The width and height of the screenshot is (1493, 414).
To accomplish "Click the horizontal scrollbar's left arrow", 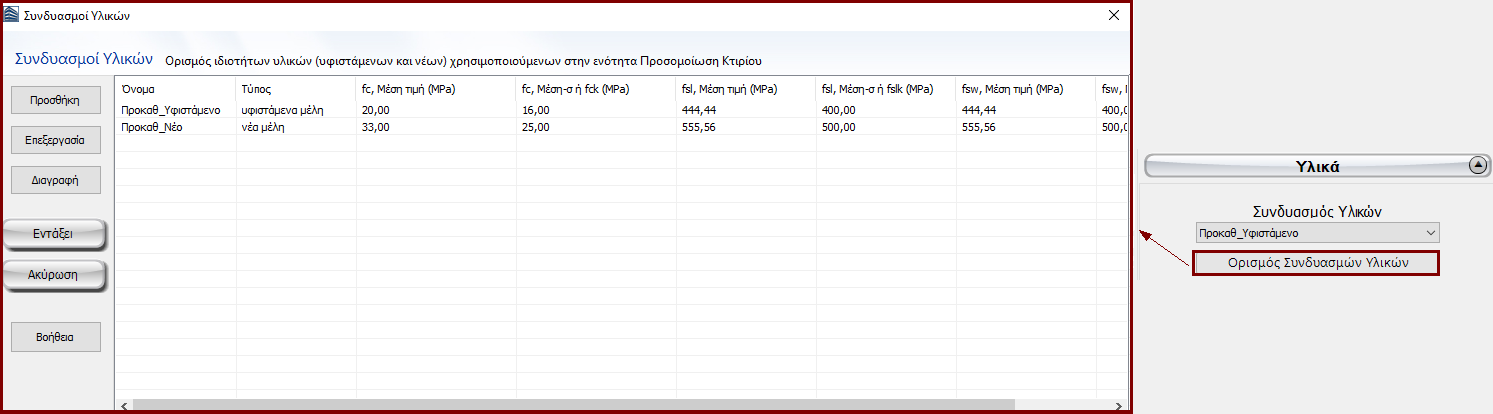I will pyautogui.click(x=122, y=405).
